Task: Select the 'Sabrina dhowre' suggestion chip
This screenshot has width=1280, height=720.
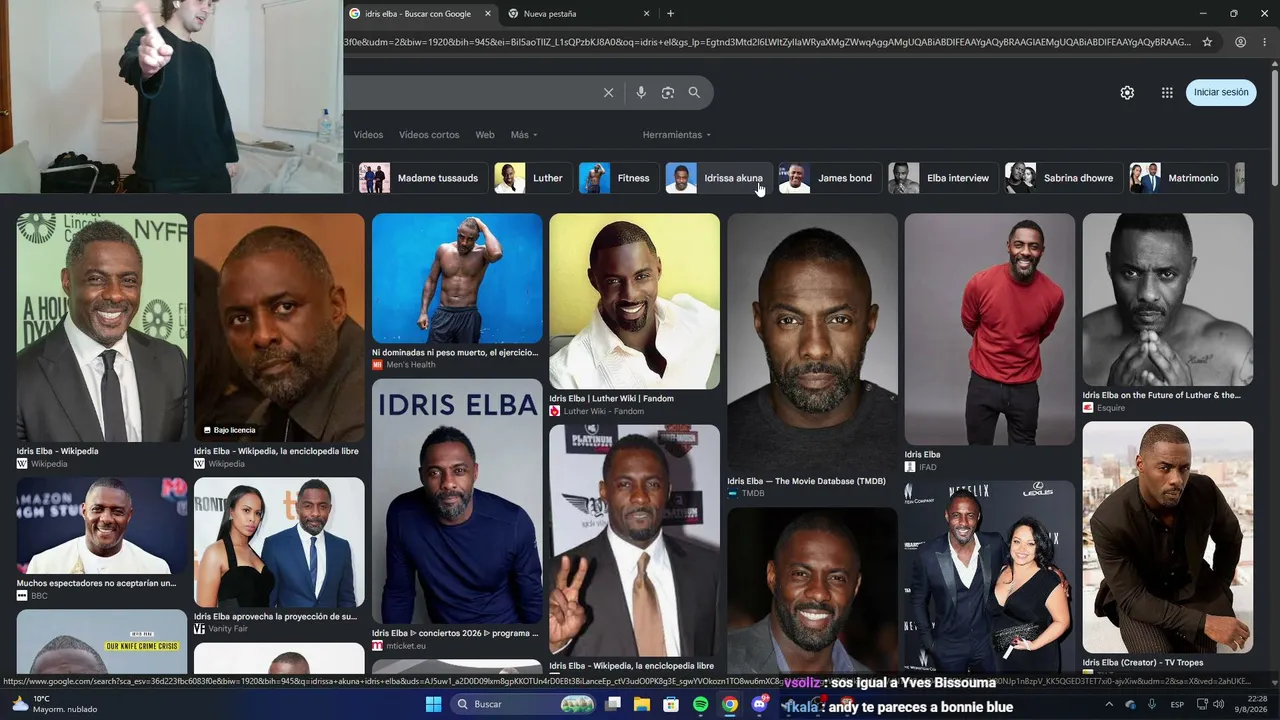Action: click(1064, 178)
